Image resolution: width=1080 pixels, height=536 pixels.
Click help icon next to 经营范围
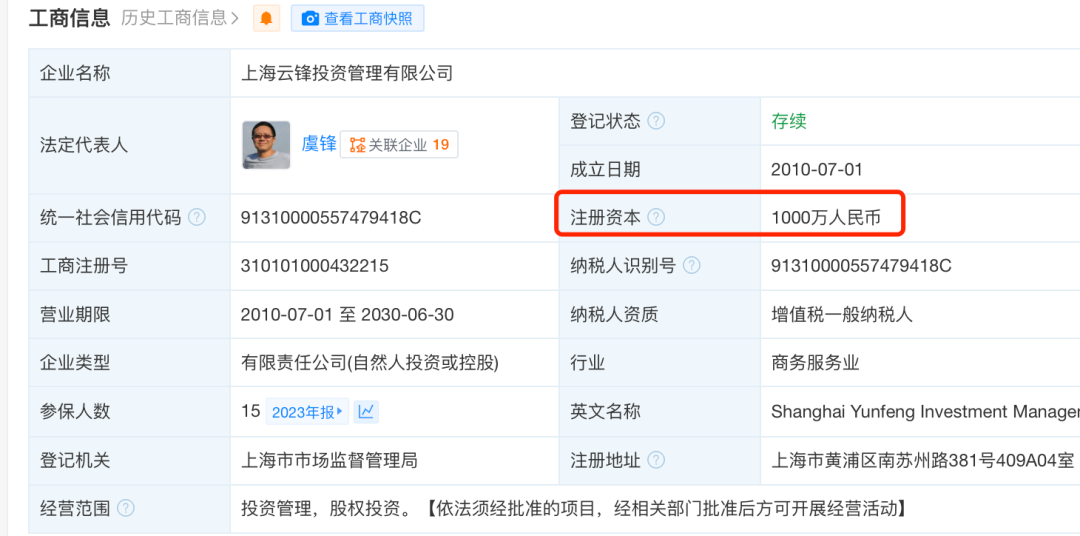tap(125, 508)
